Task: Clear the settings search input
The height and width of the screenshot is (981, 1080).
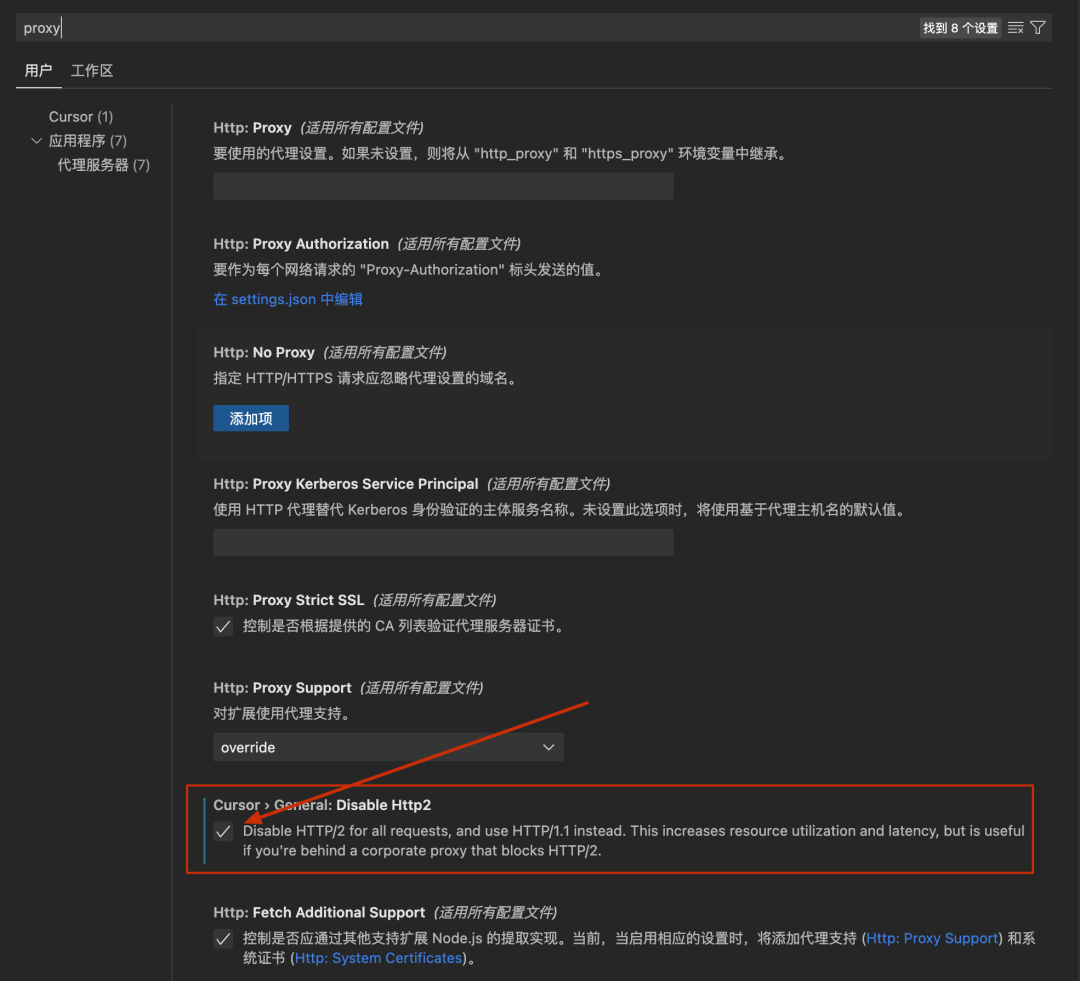Action: 1013,27
